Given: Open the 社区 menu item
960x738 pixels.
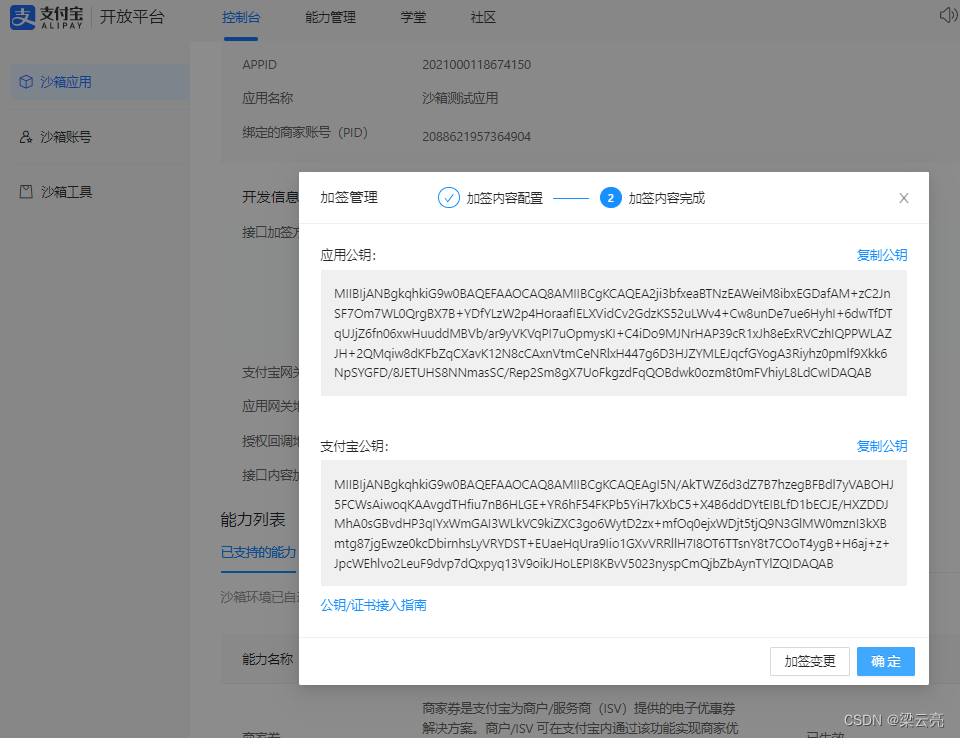Looking at the screenshot, I should (x=483, y=18).
